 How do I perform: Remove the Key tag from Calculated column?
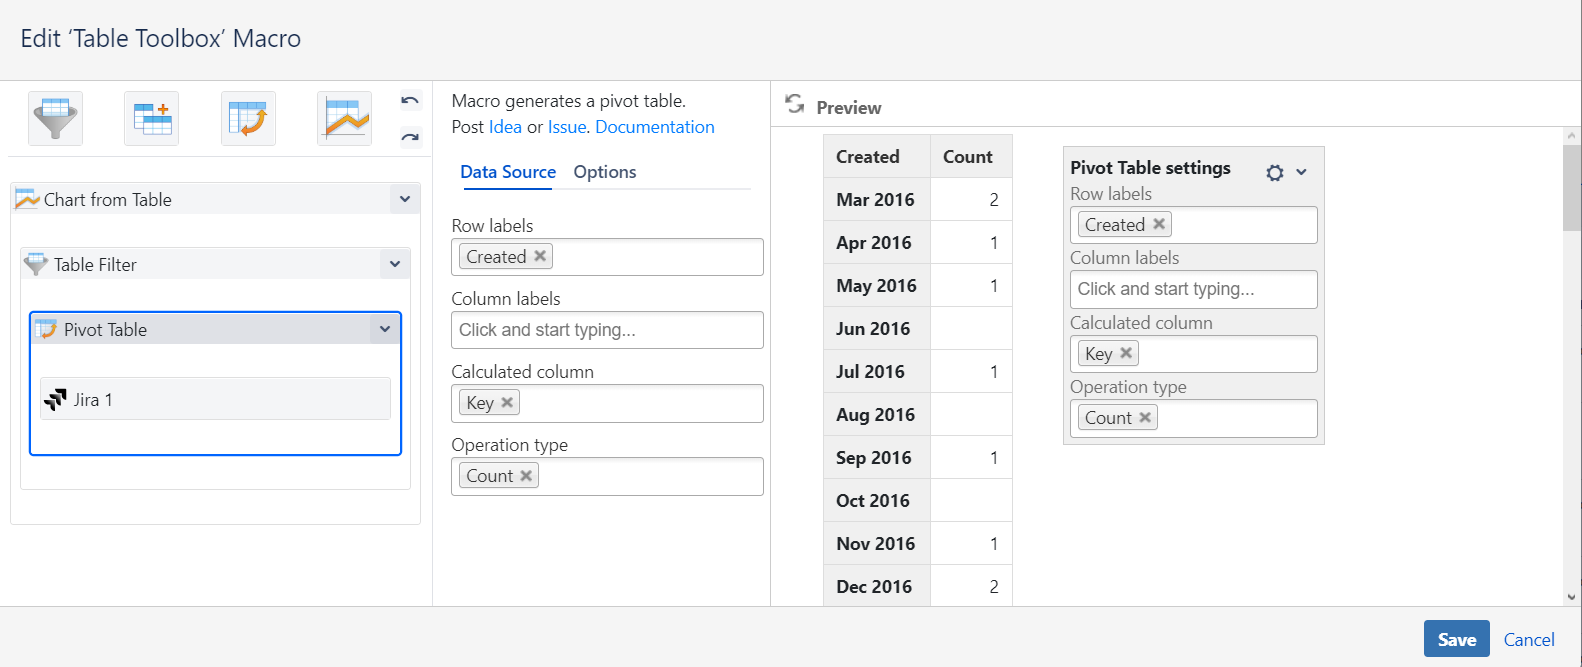[x=507, y=402]
